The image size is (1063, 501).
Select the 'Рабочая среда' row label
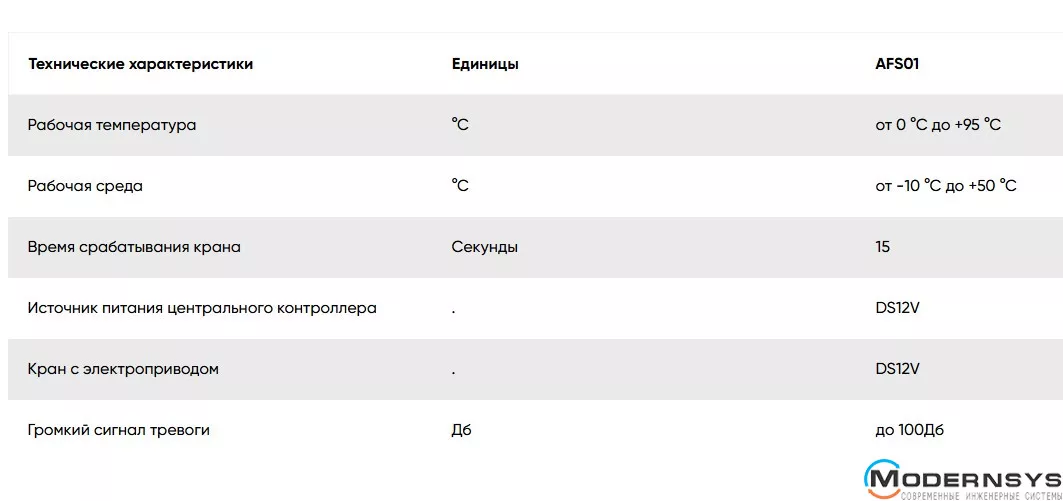[x=85, y=186]
